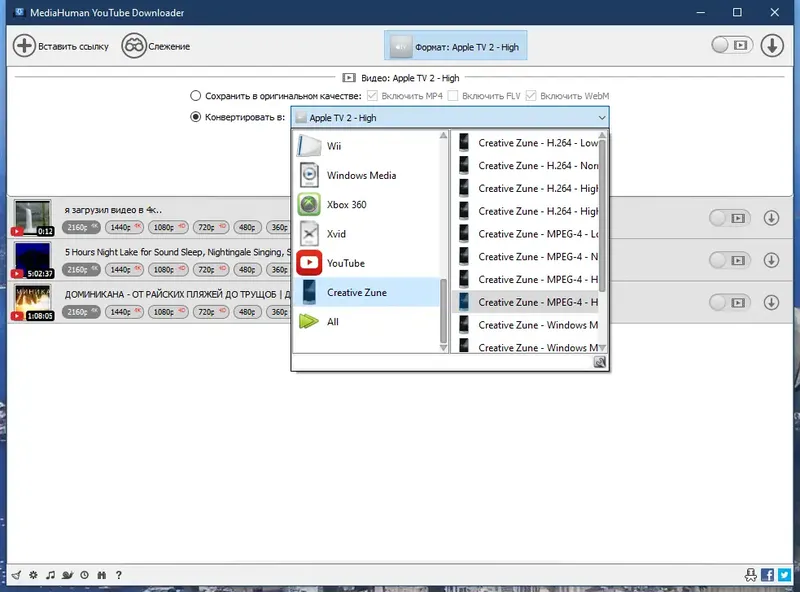Toggle the Include WebM checkbox

tap(531, 95)
